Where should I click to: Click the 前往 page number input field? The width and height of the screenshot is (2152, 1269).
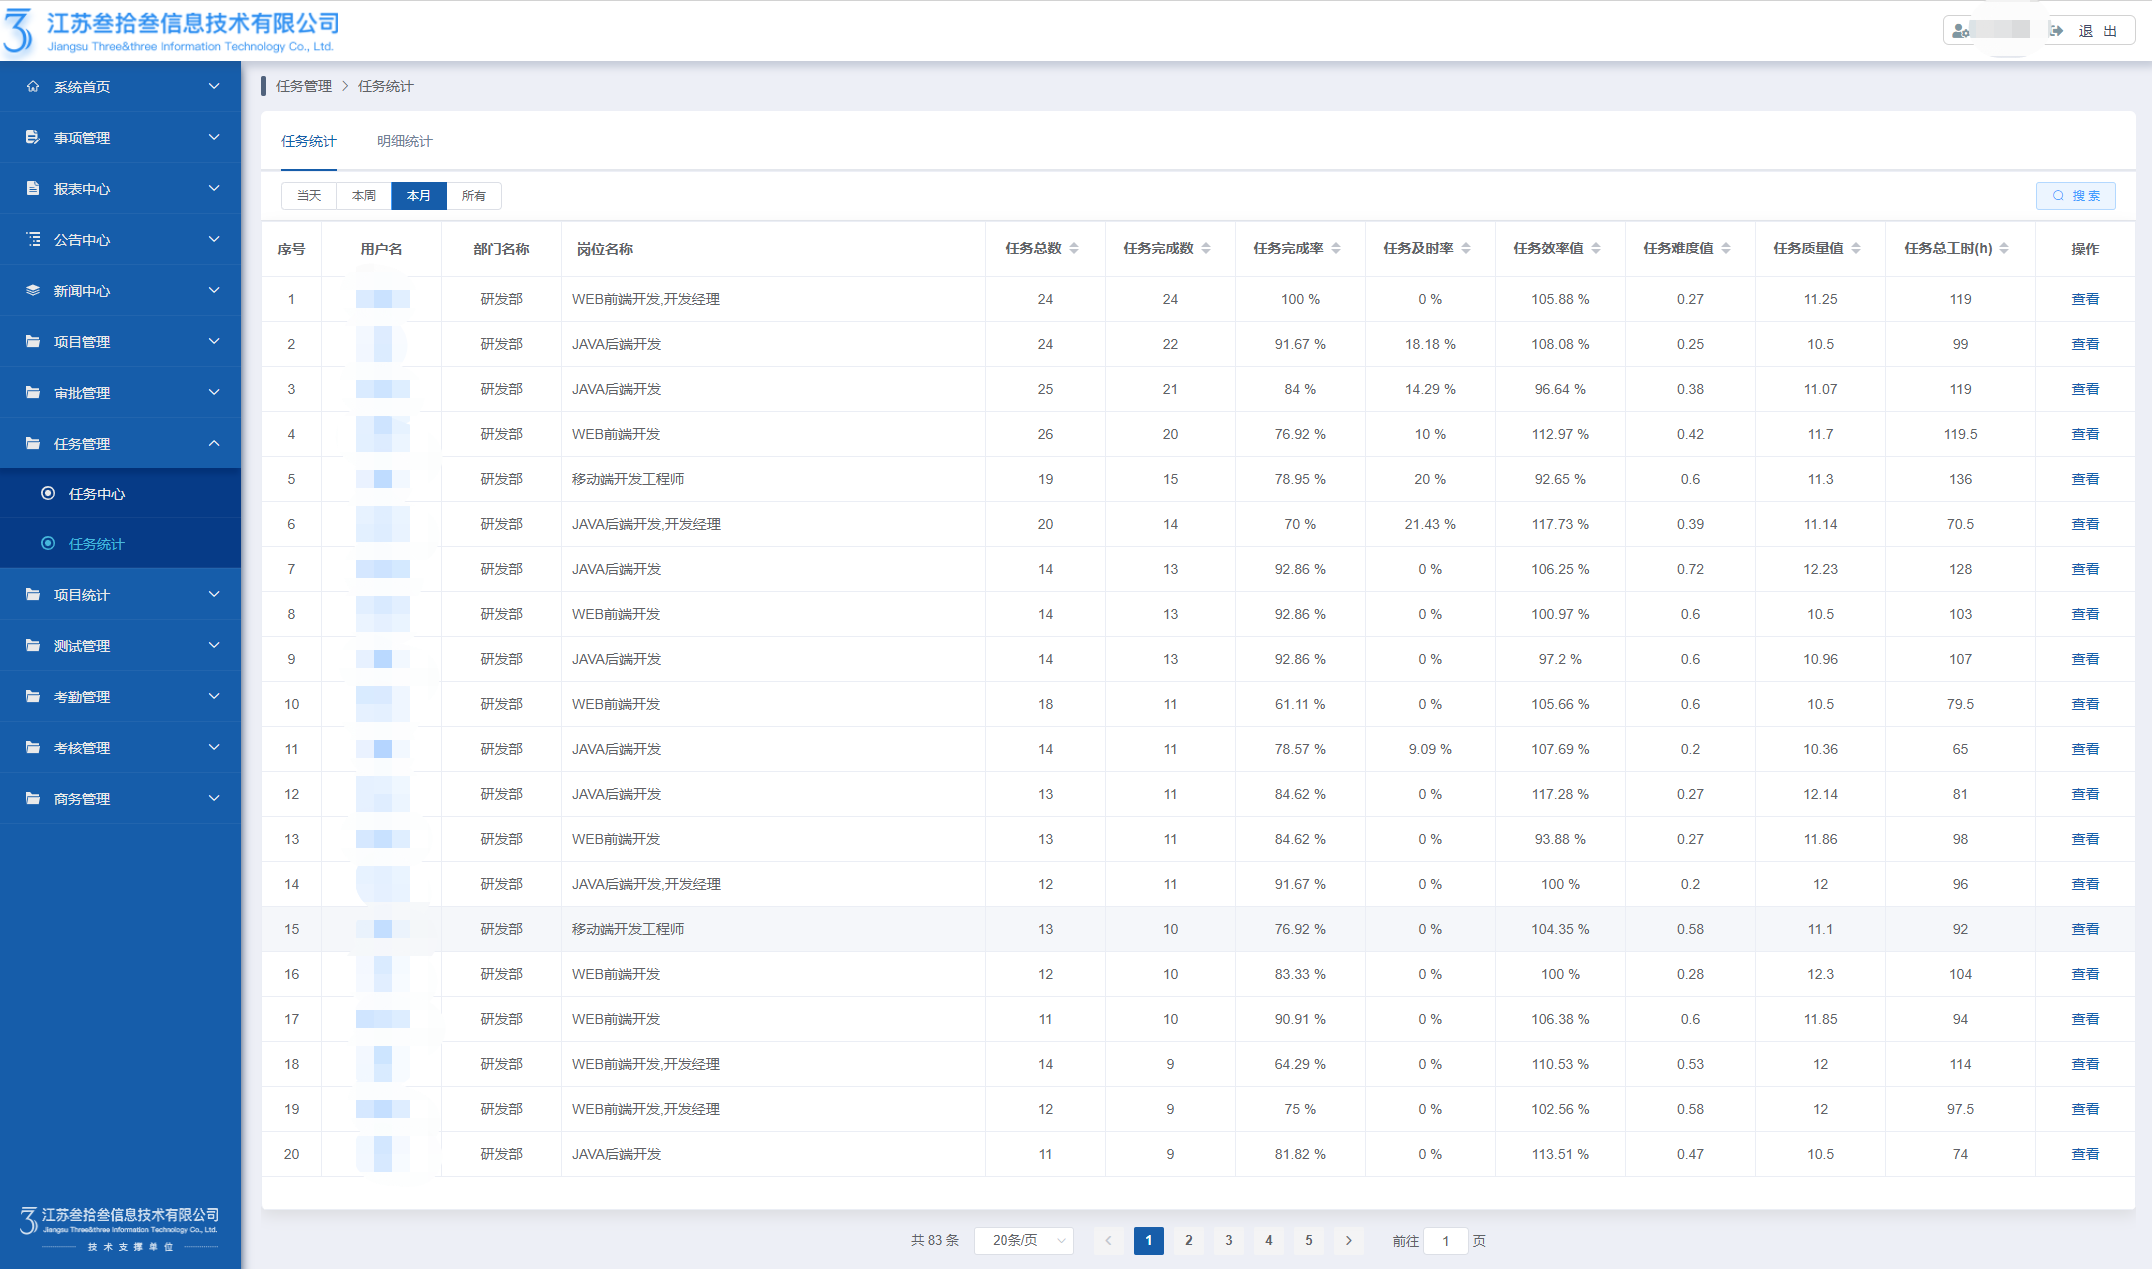point(1446,1241)
